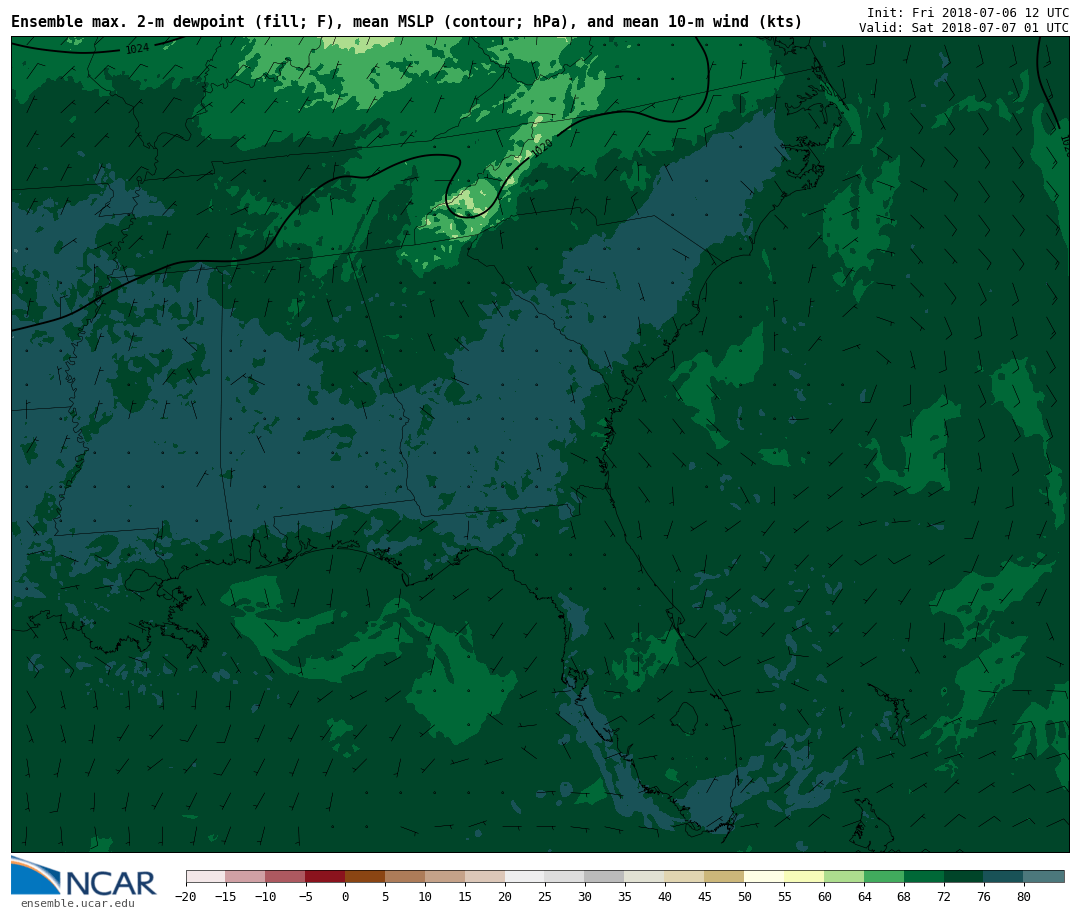Click the light pink swatch between -20 and -15
Screen dimensions: 1080x915
coord(206,877)
